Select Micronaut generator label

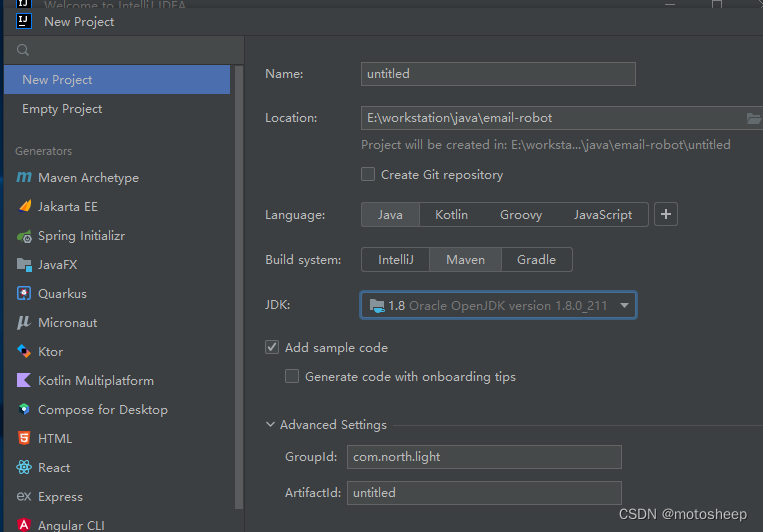pyautogui.click(x=67, y=322)
